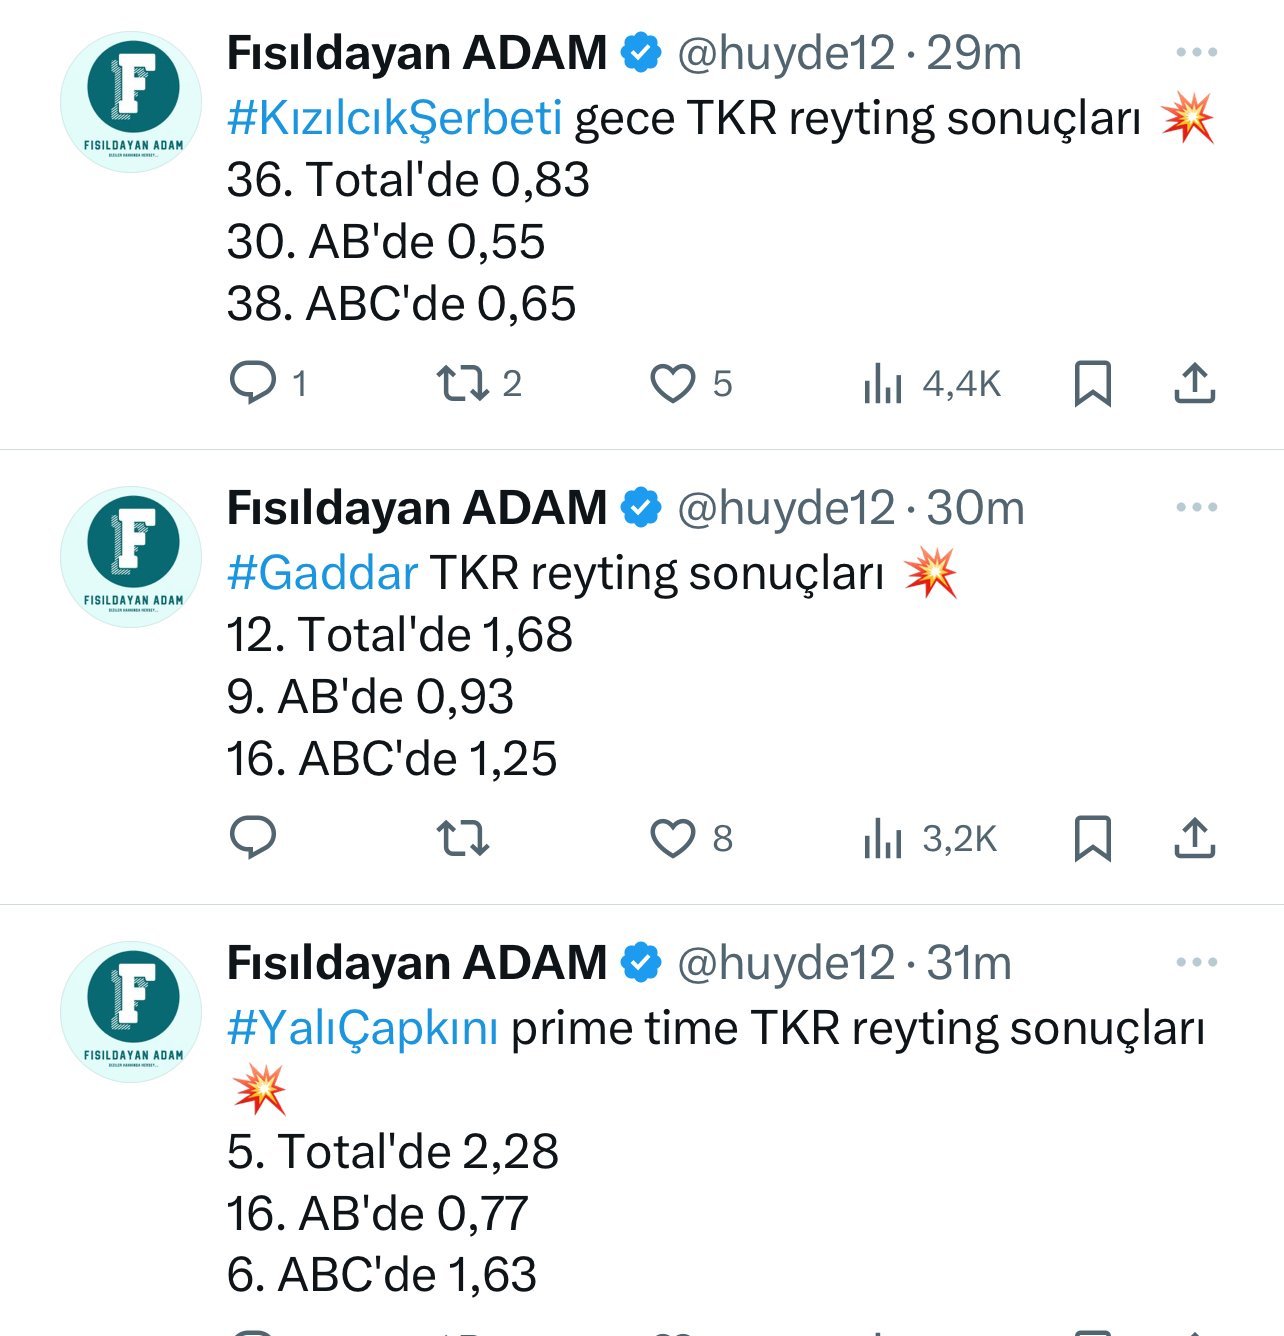Retweet the KızılcıkŞerbeti ratings tweet
This screenshot has width=1284, height=1336.
click(462, 383)
